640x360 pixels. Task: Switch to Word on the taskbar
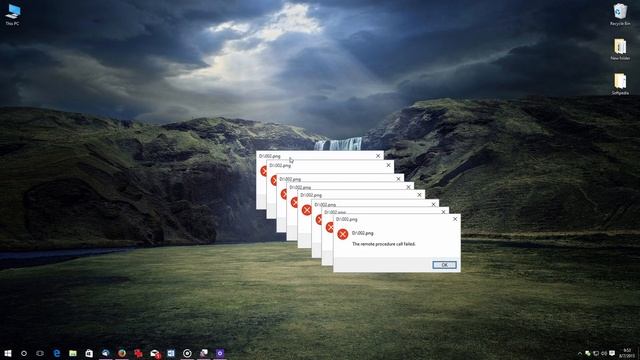pos(171,353)
